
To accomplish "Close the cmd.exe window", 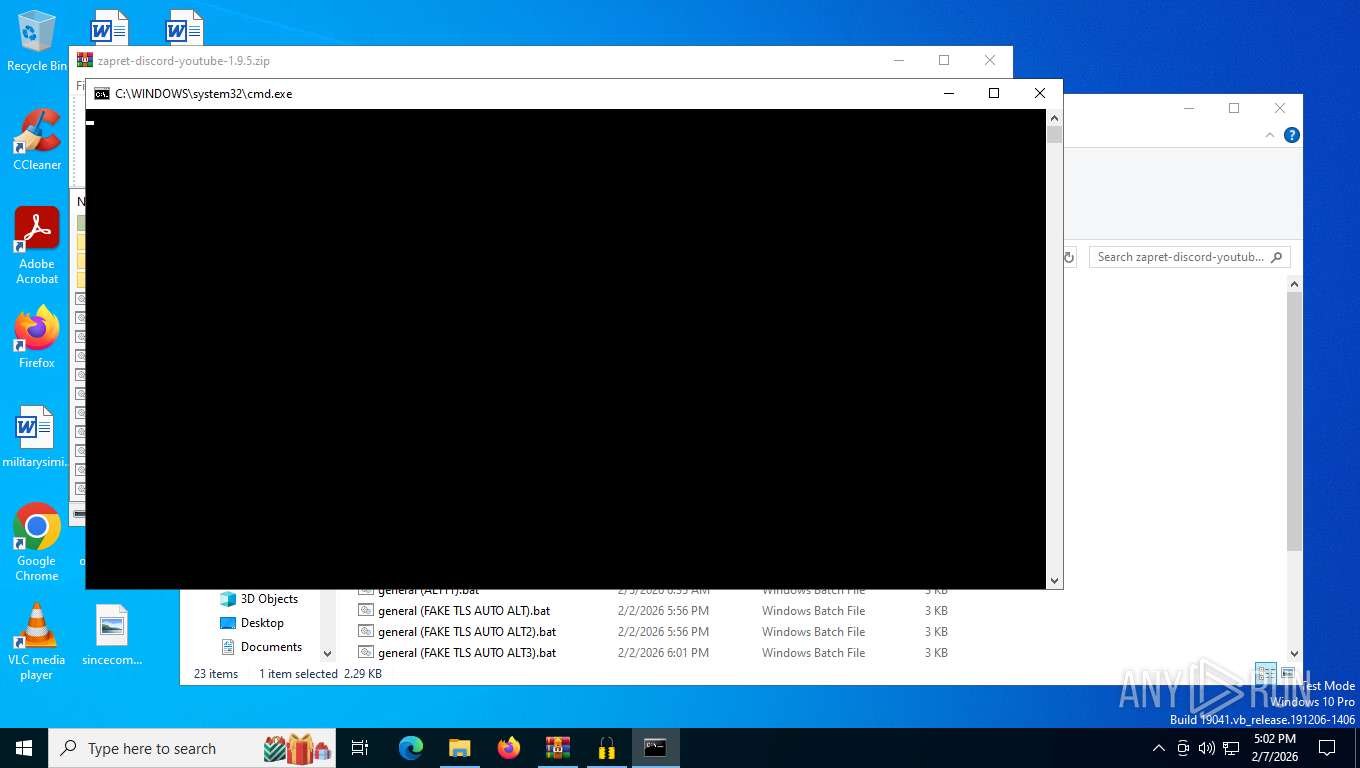I will tap(1040, 93).
